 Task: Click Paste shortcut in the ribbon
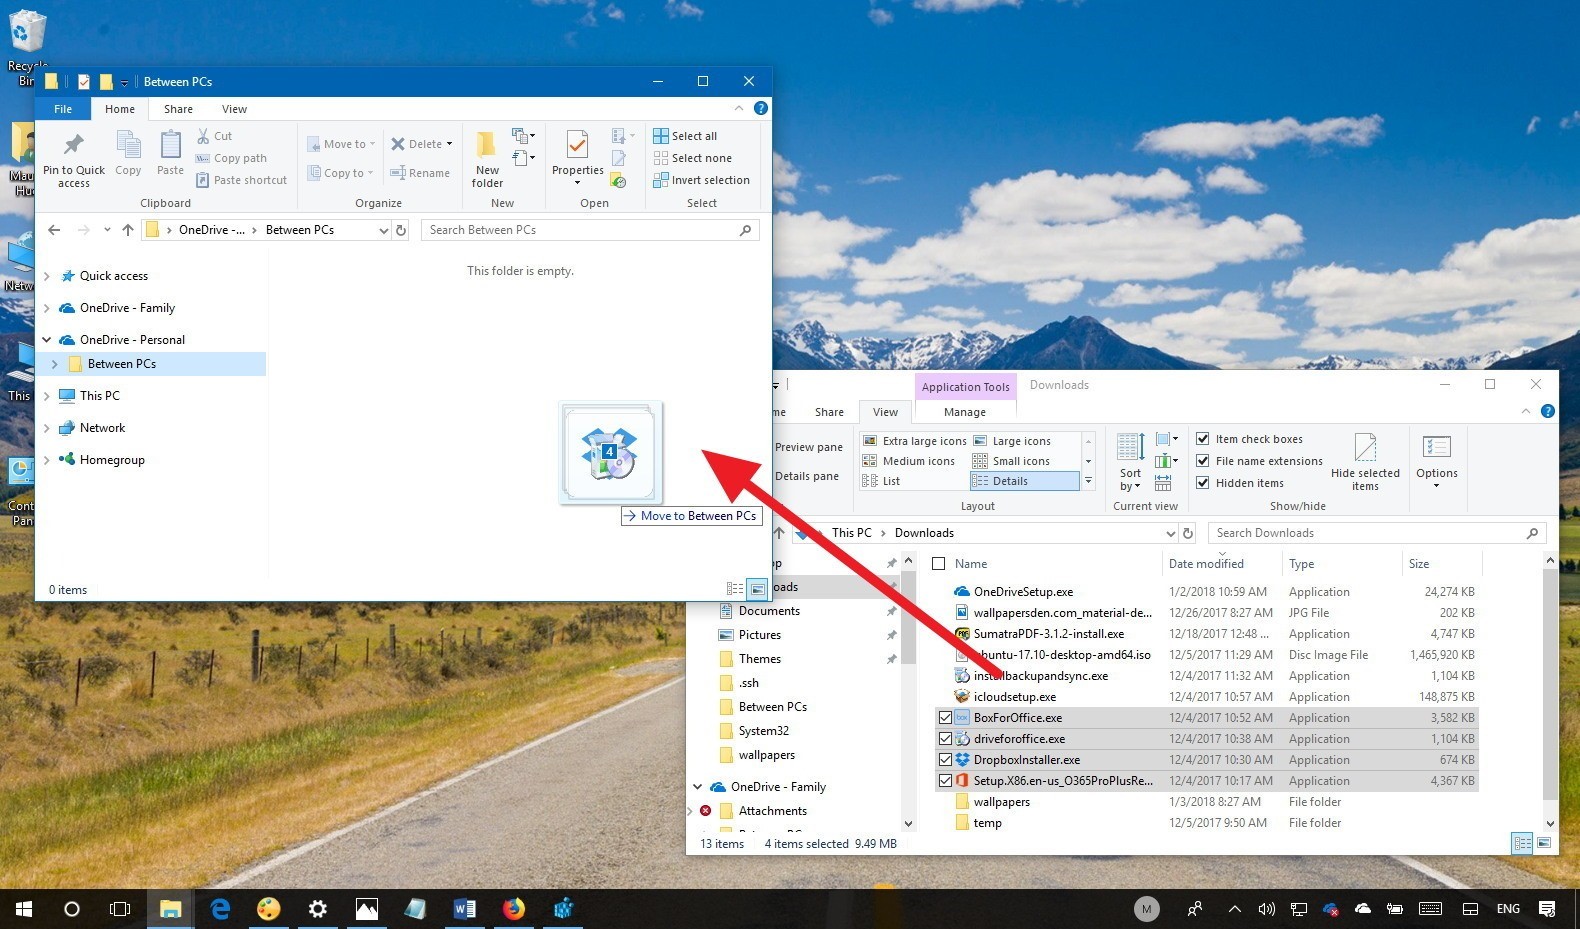pos(241,180)
